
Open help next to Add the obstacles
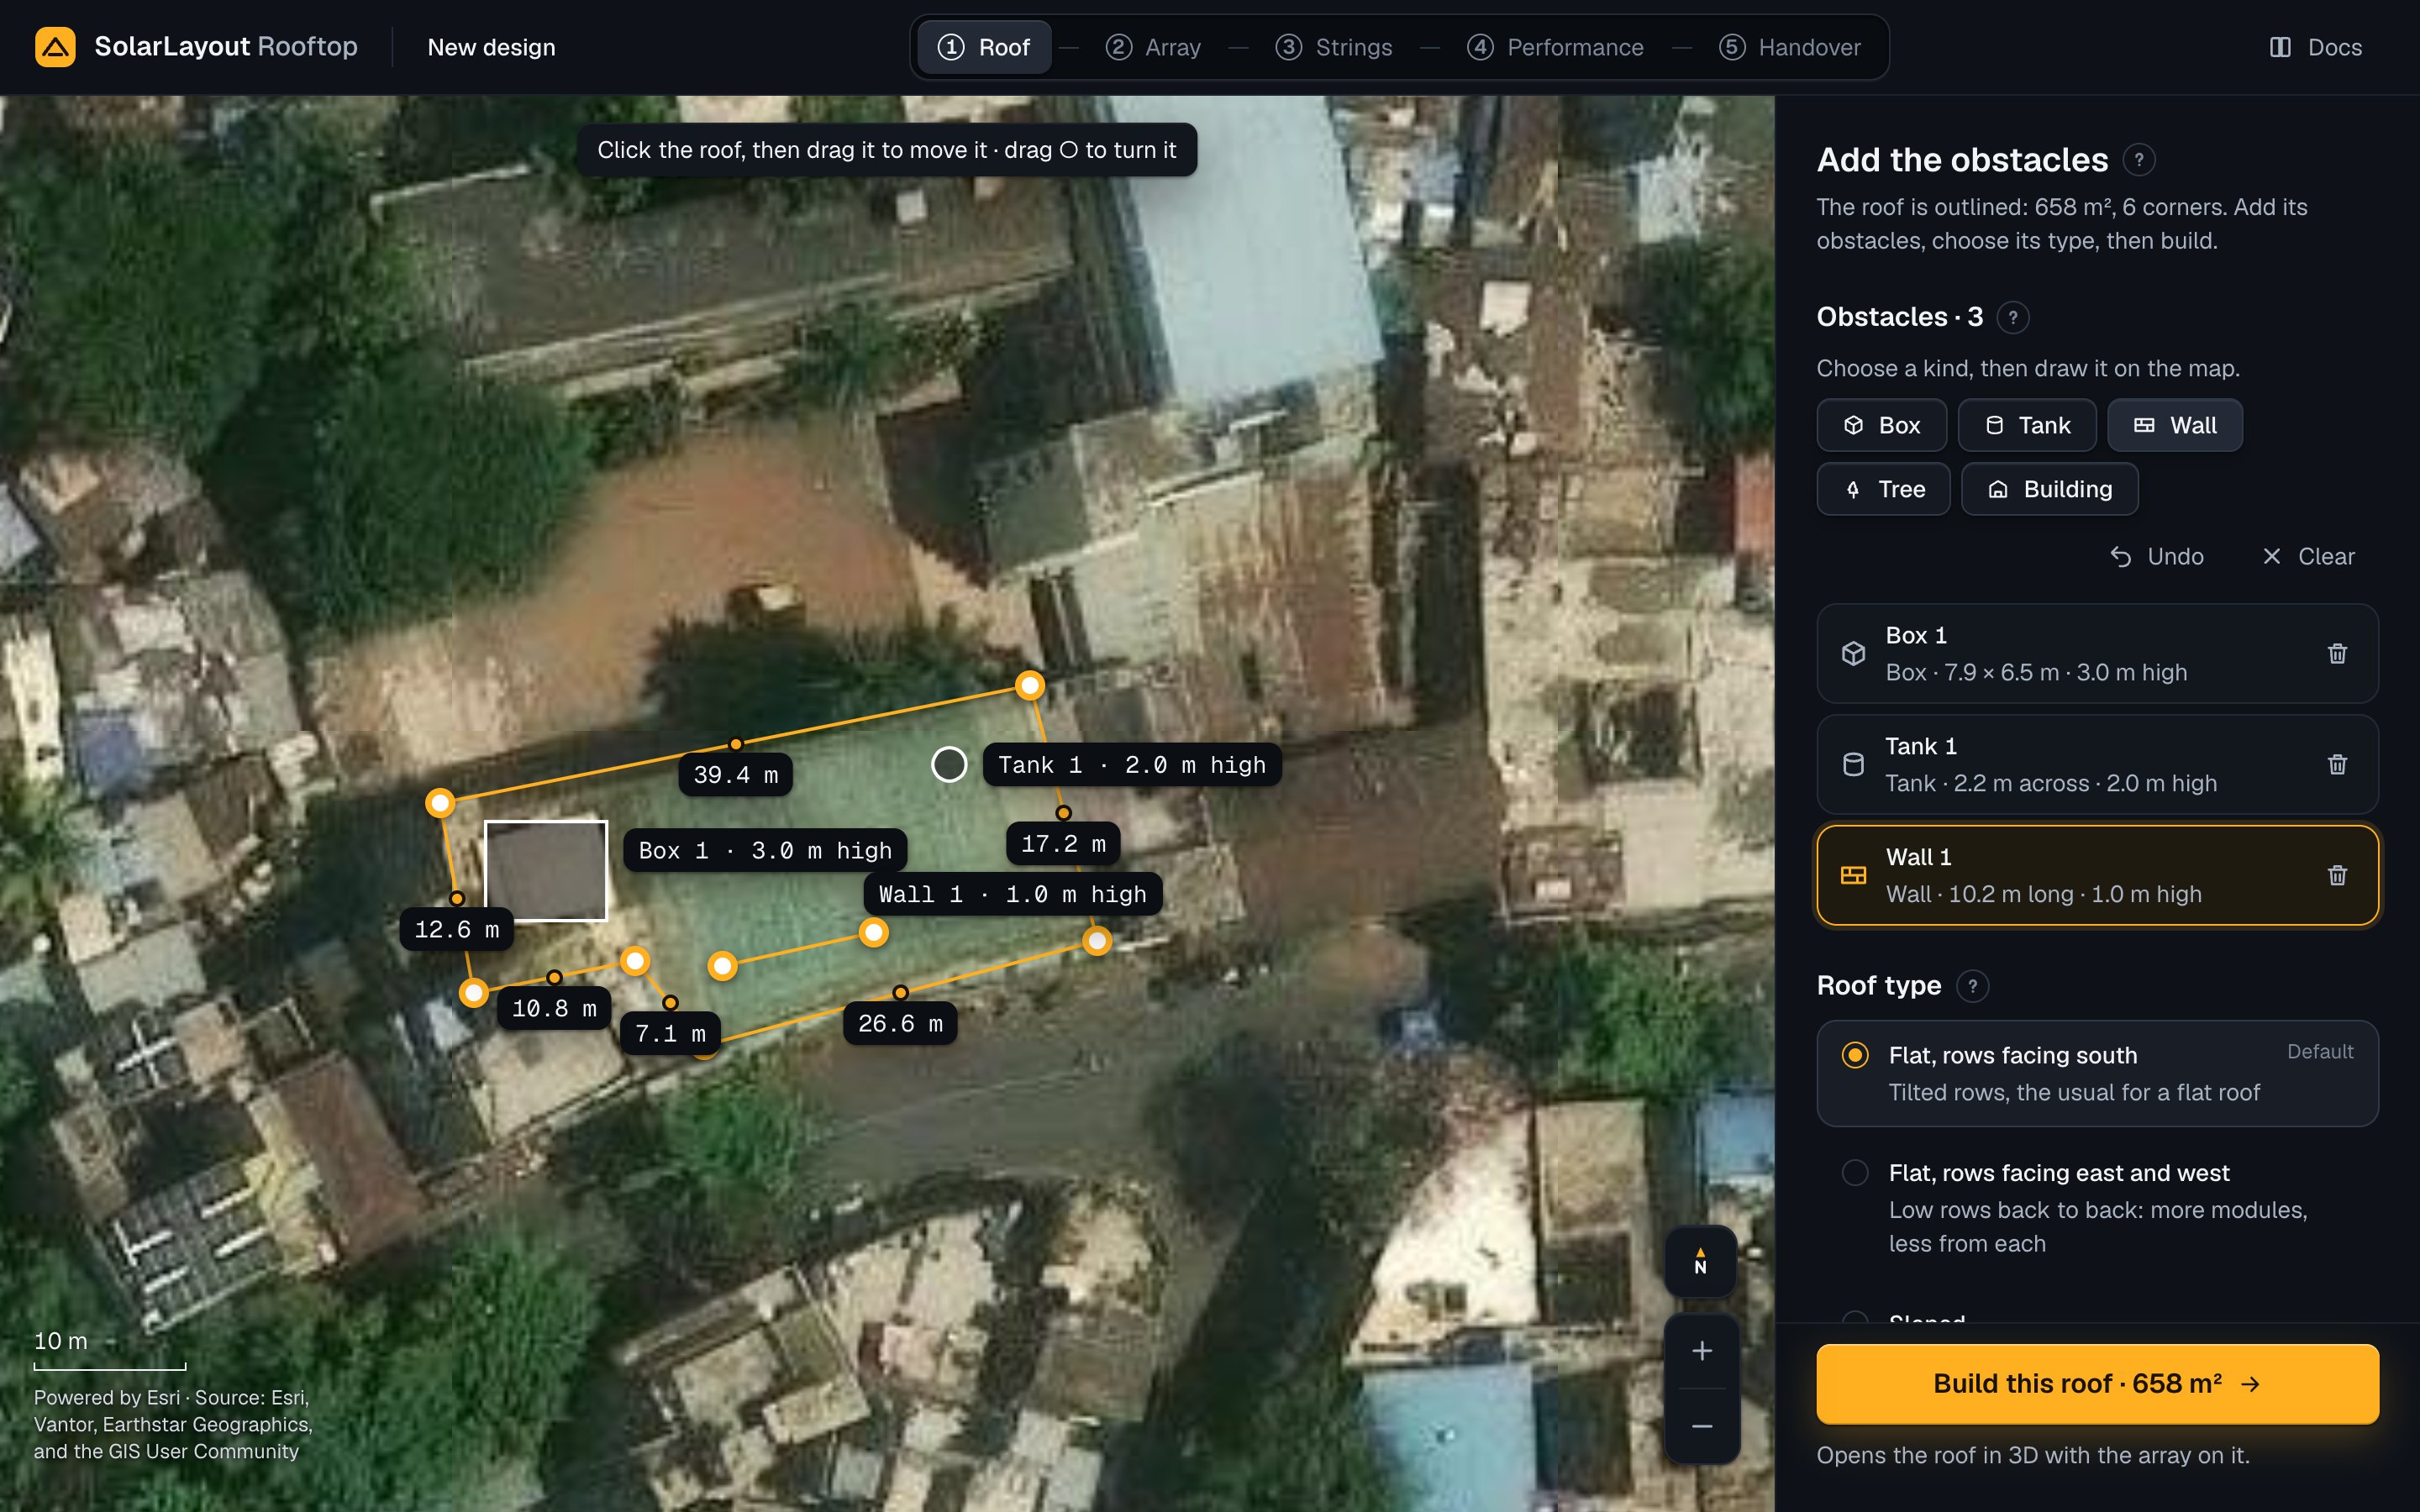pyautogui.click(x=2139, y=160)
